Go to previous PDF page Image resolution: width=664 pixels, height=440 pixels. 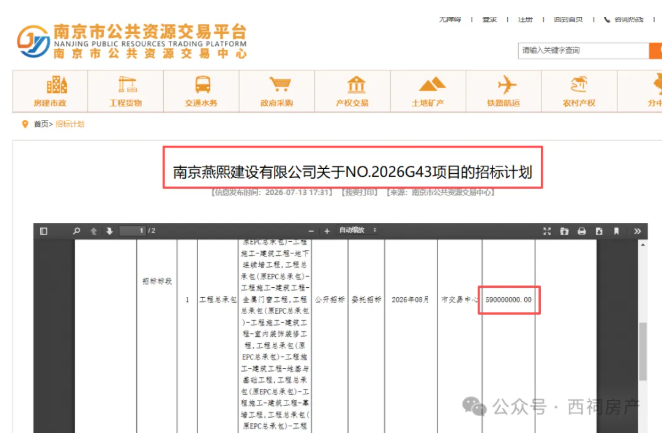[94, 231]
